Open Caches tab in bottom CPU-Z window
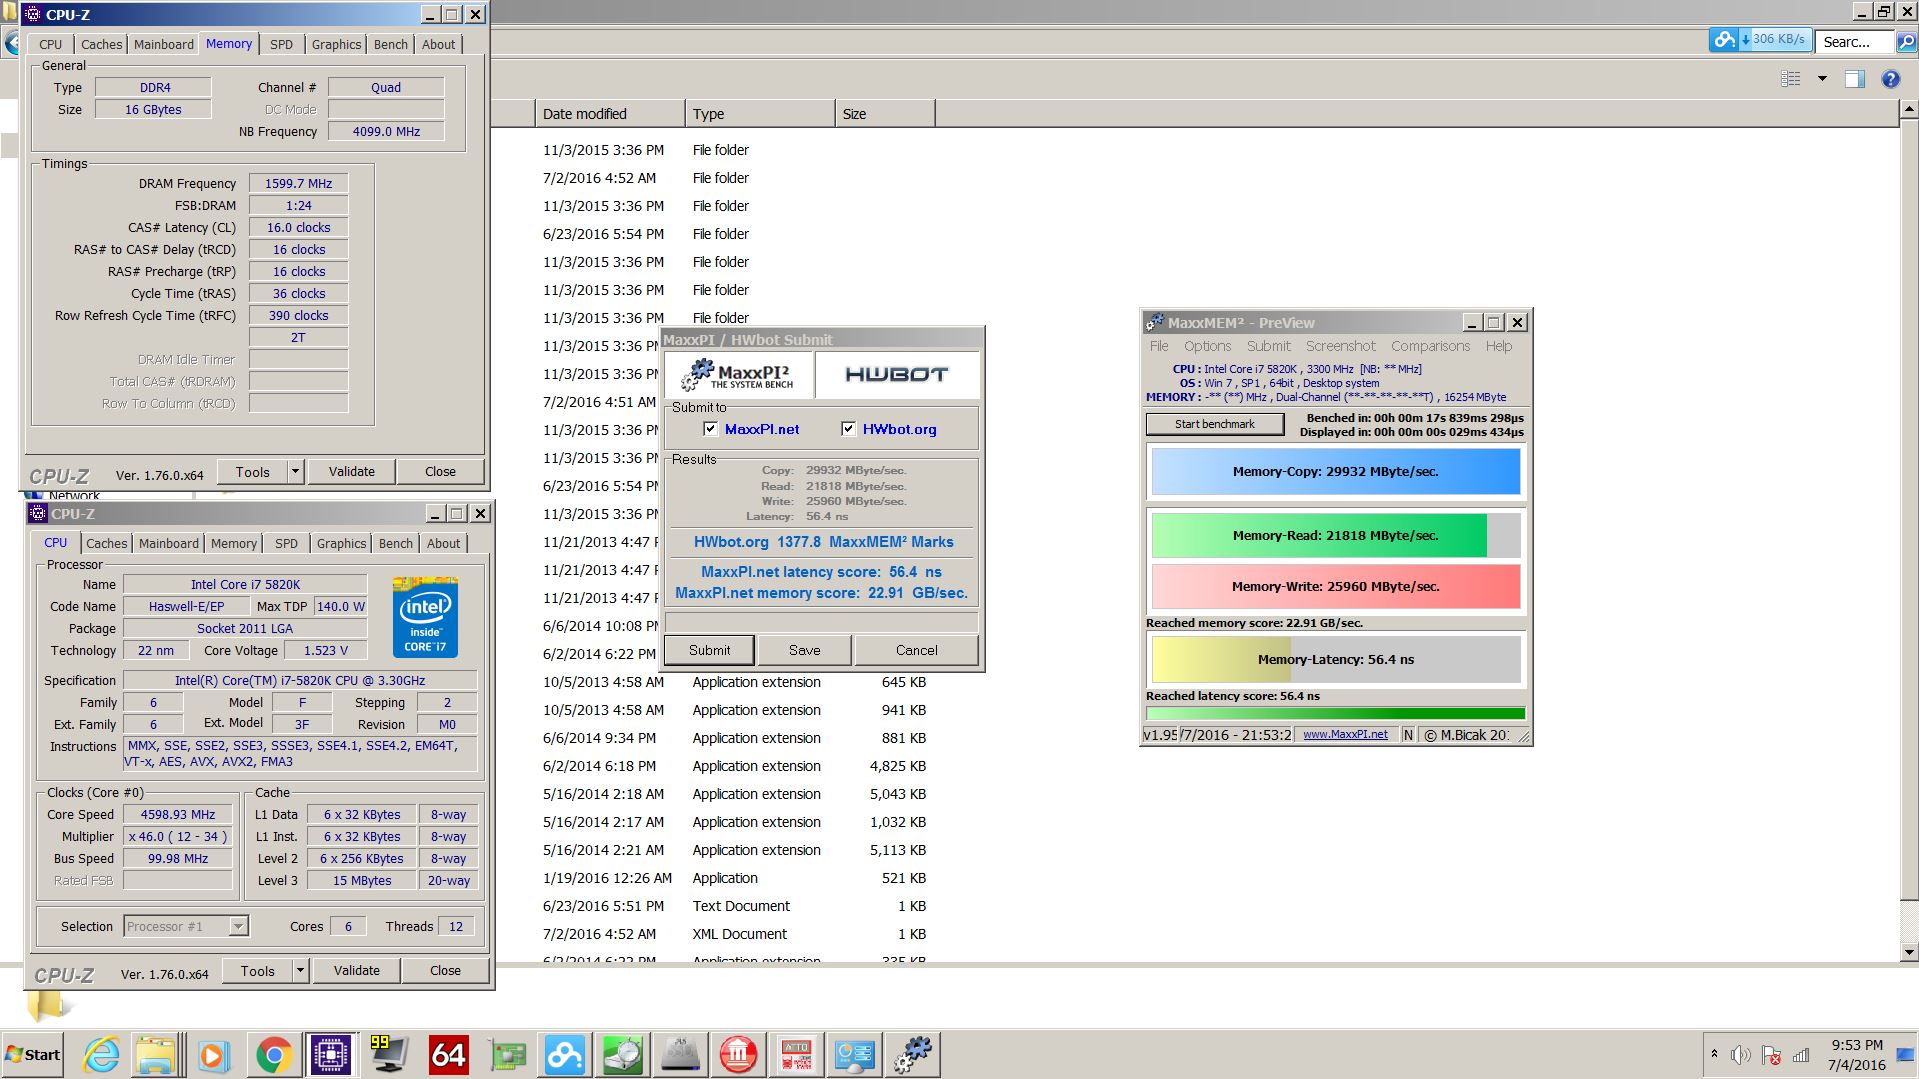 106,543
